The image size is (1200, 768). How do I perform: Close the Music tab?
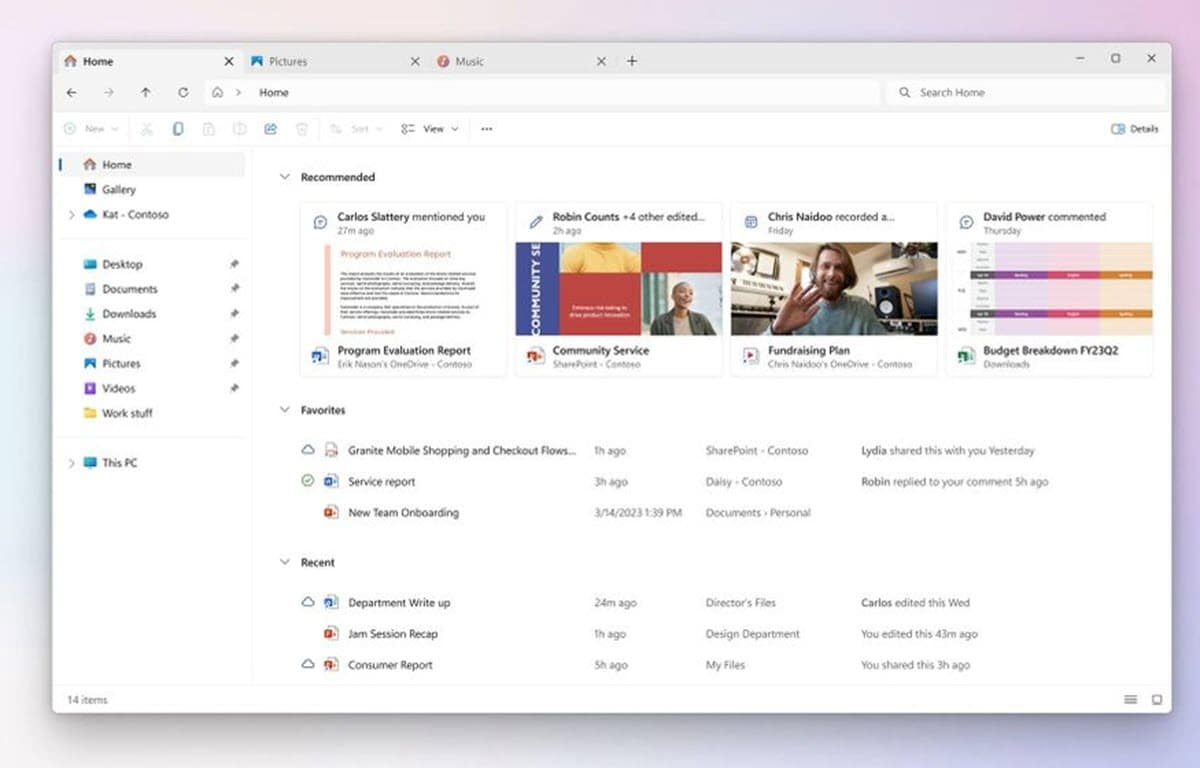[601, 61]
